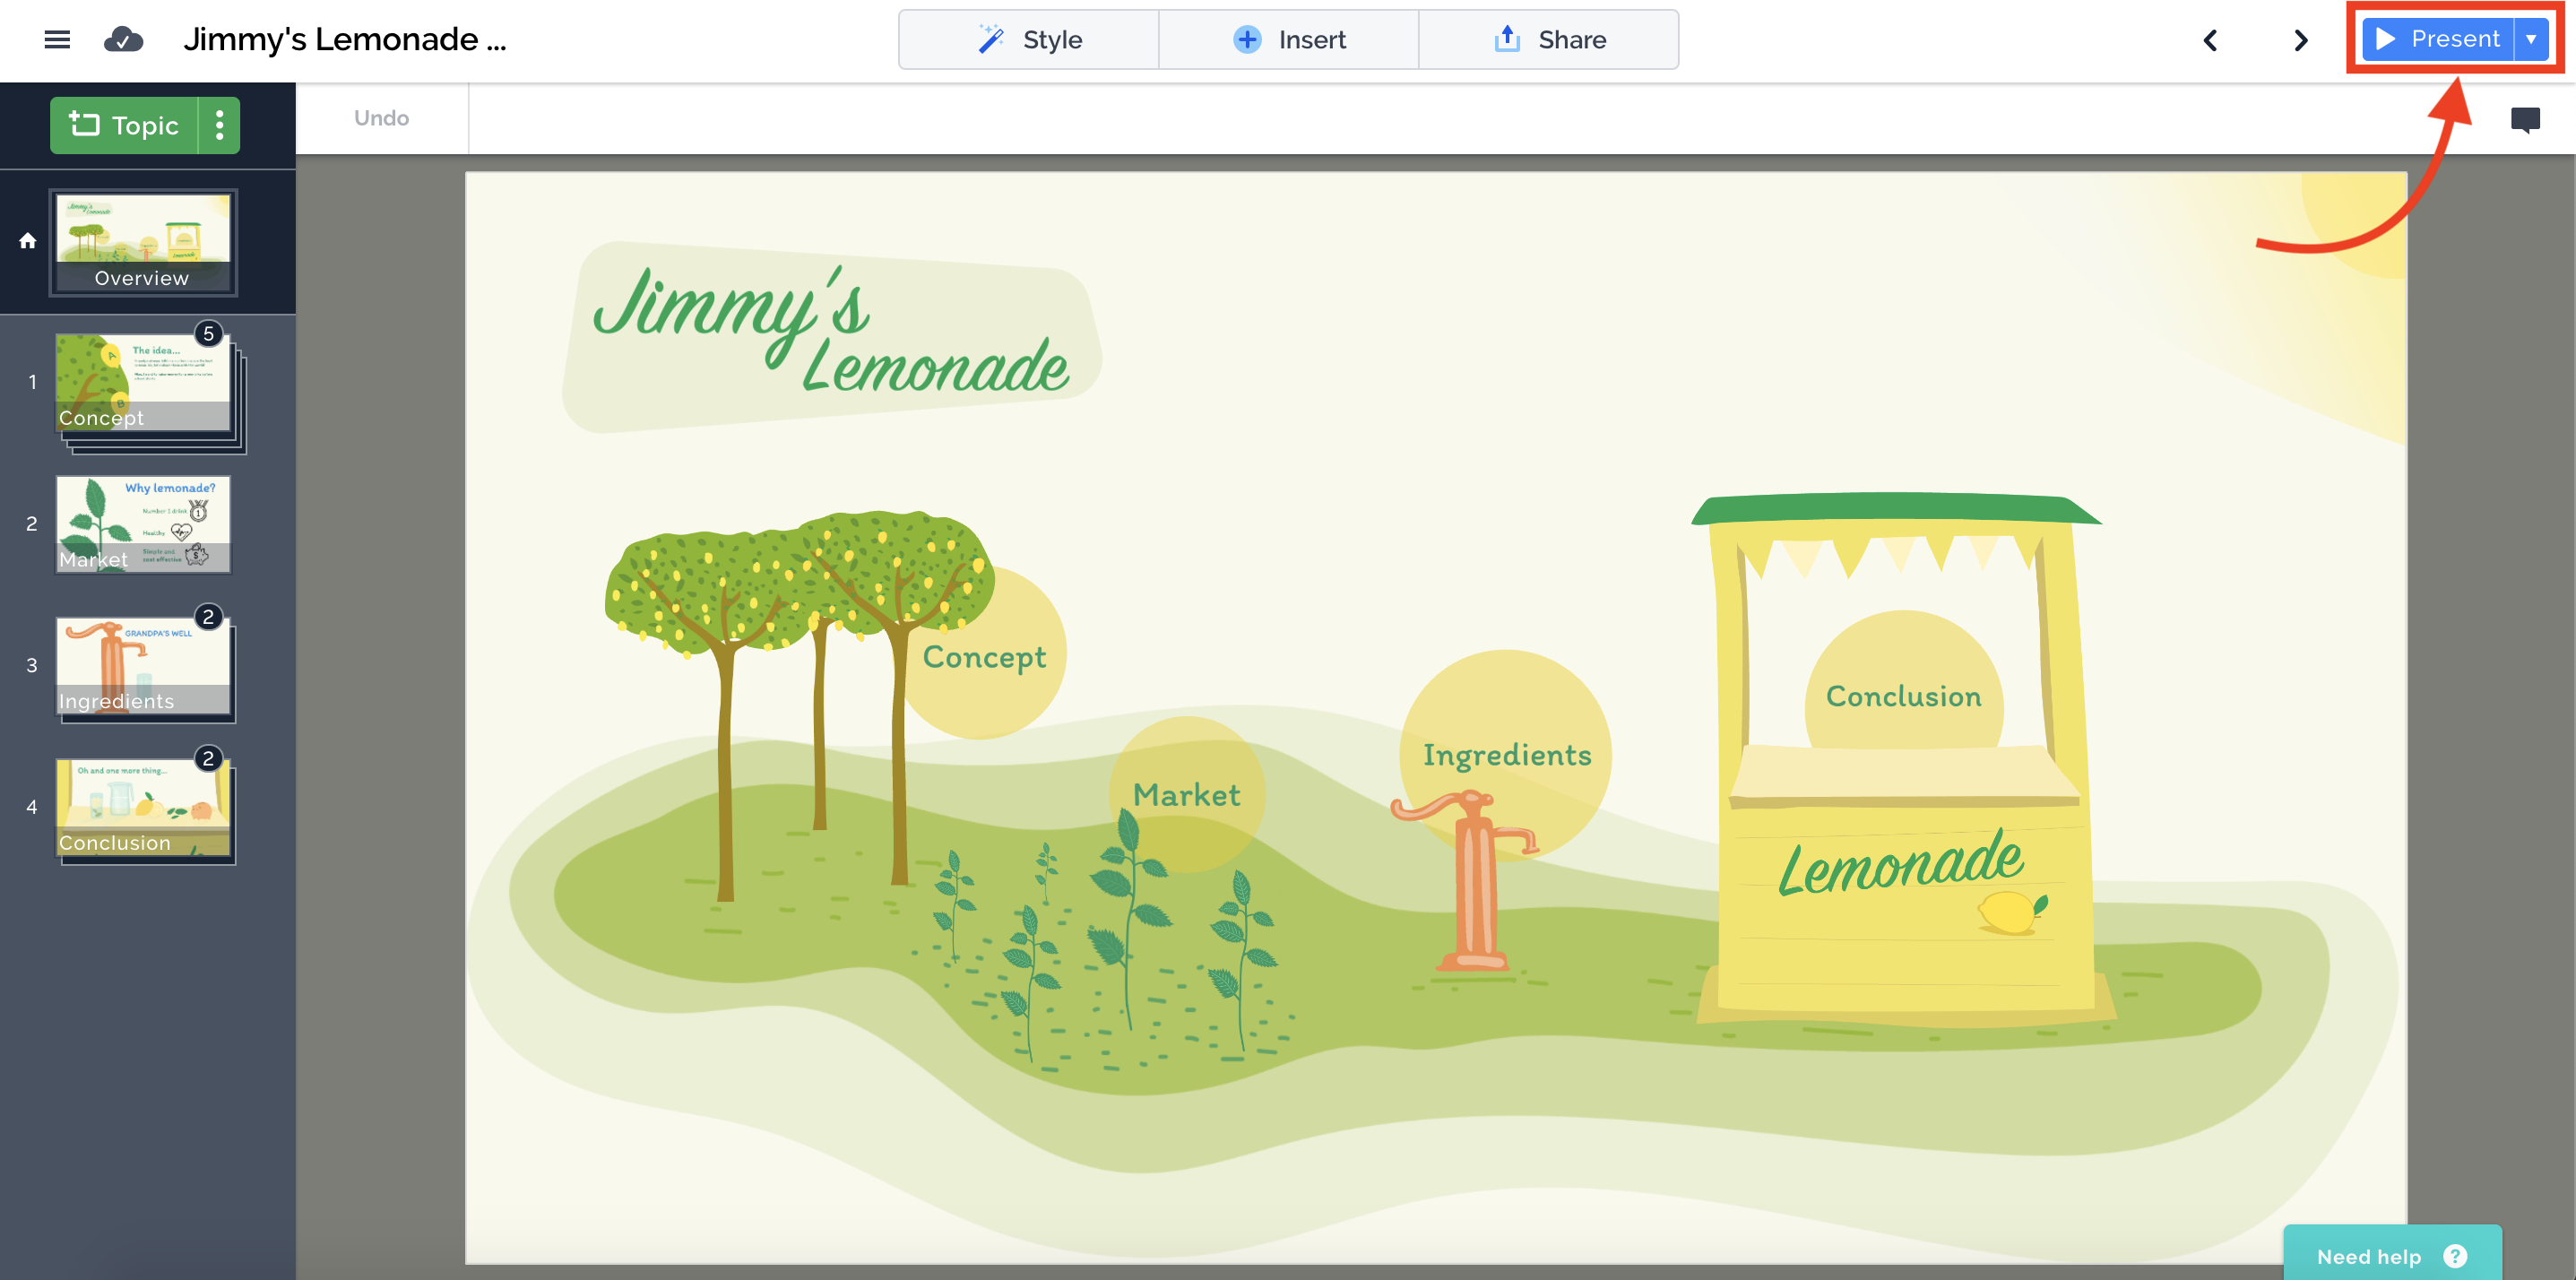Viewport: 2576px width, 1280px height.
Task: Select the Overview thumbnail
Action: click(x=143, y=242)
